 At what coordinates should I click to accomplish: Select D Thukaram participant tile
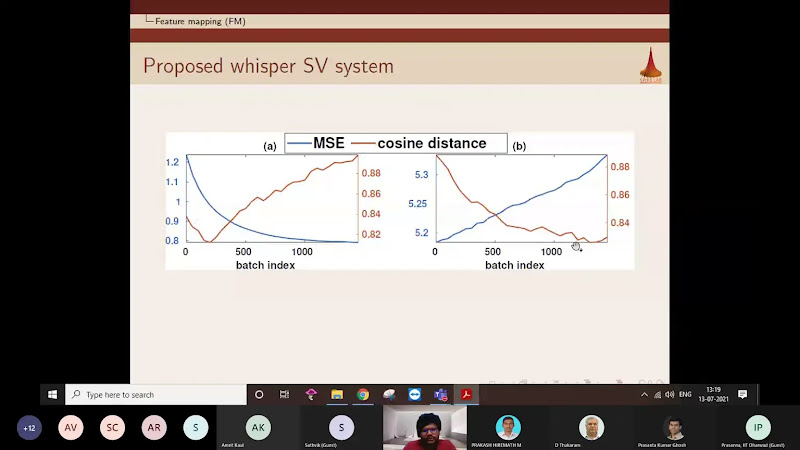click(x=591, y=428)
